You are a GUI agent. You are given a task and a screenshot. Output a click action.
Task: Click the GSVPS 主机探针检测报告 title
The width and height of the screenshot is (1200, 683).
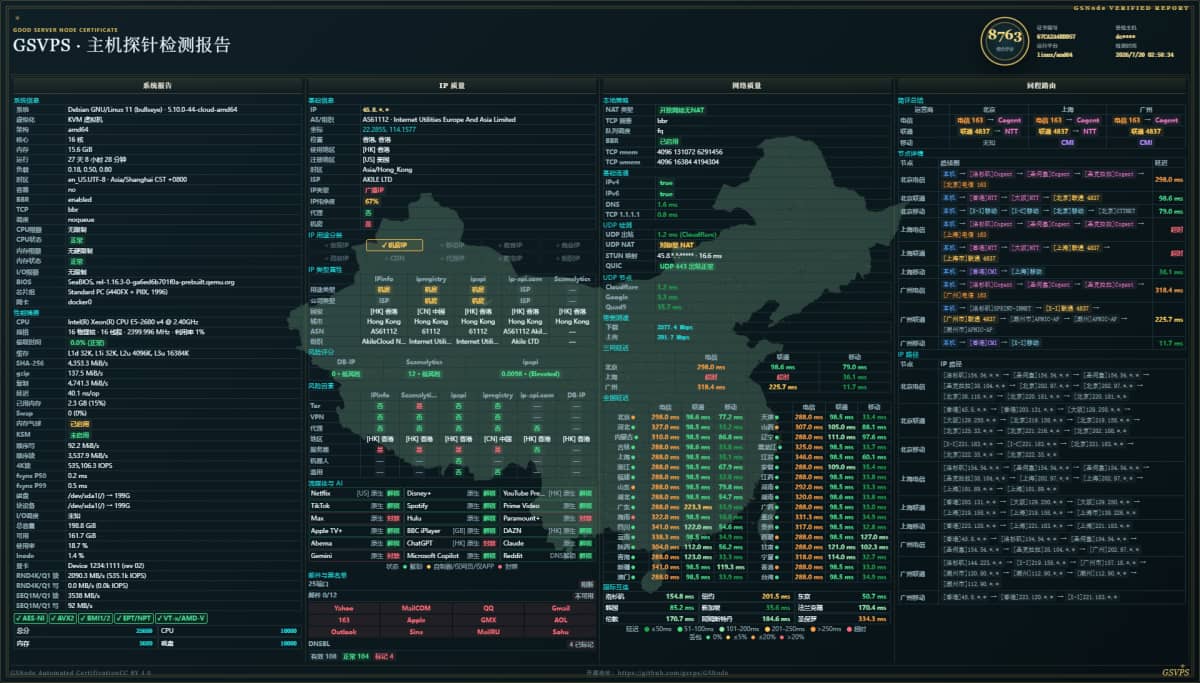point(121,45)
